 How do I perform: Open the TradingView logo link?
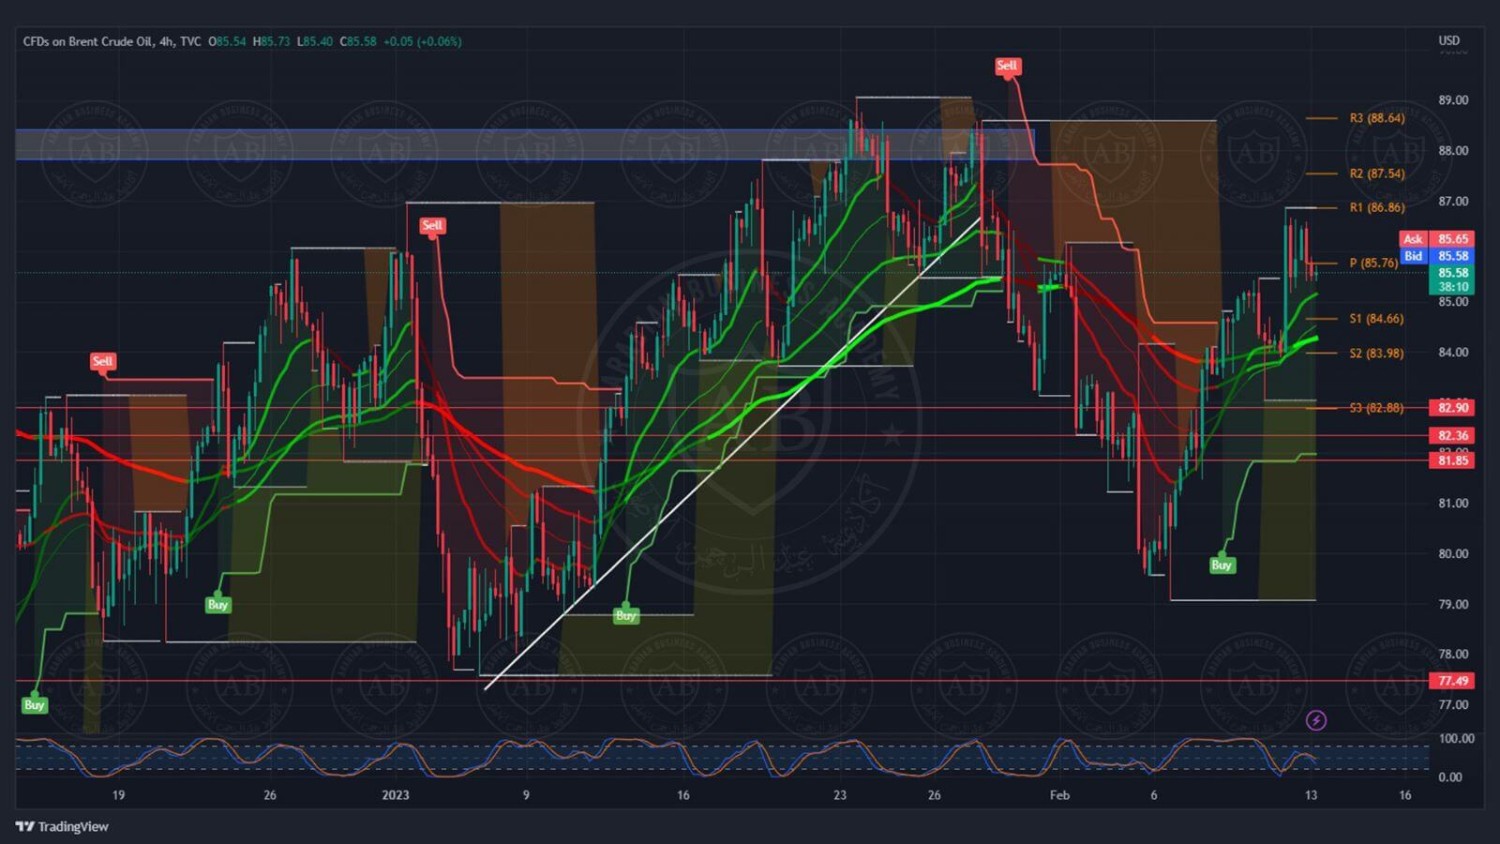(x=62, y=826)
